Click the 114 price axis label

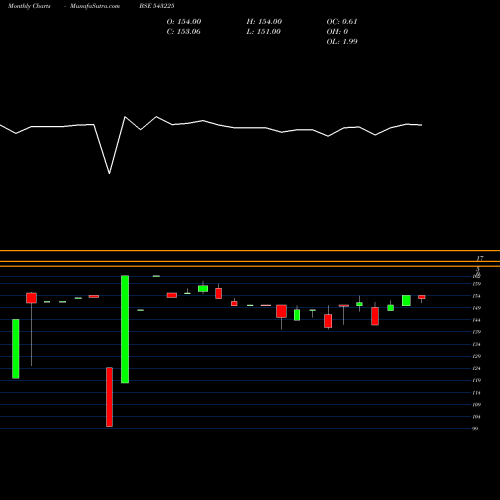(477, 393)
